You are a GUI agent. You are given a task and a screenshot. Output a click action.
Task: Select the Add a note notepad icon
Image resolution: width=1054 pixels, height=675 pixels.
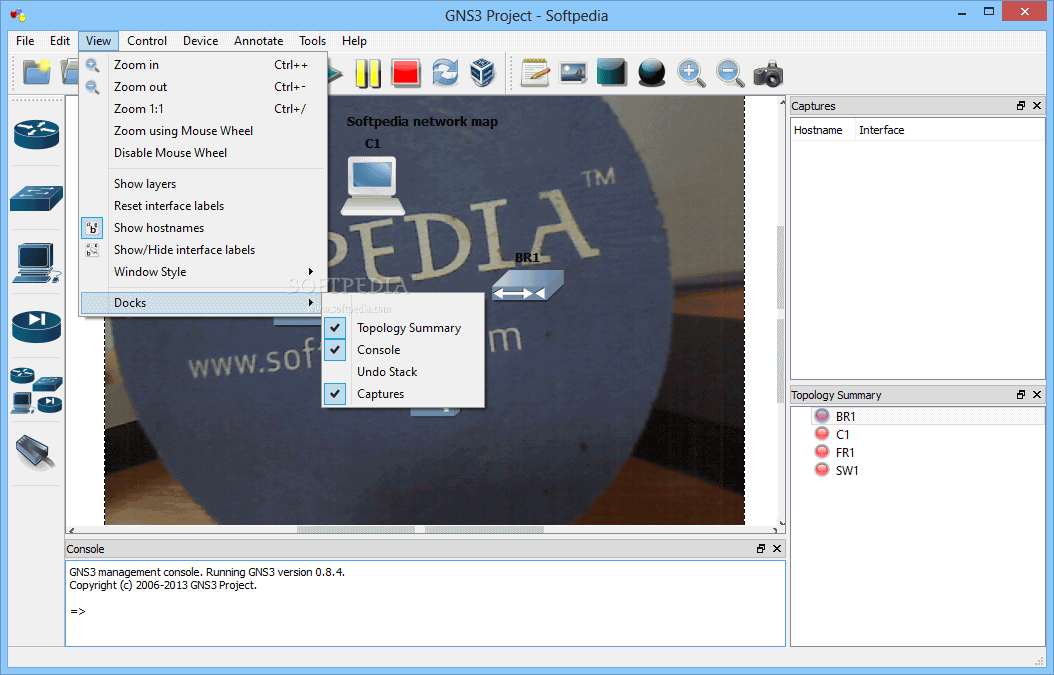(x=535, y=73)
